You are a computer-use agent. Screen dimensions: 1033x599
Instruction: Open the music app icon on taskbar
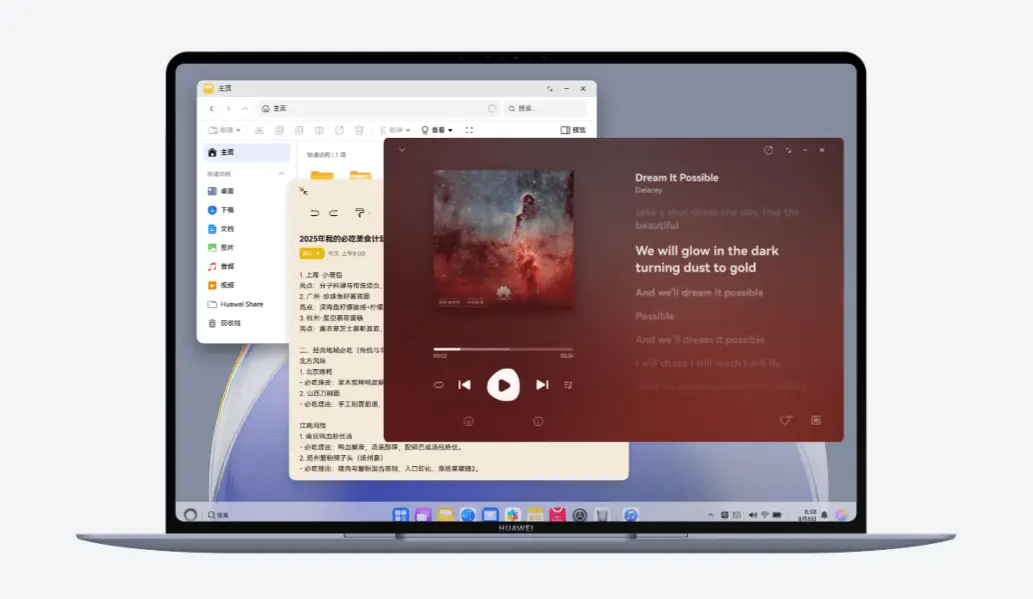pyautogui.click(x=630, y=515)
